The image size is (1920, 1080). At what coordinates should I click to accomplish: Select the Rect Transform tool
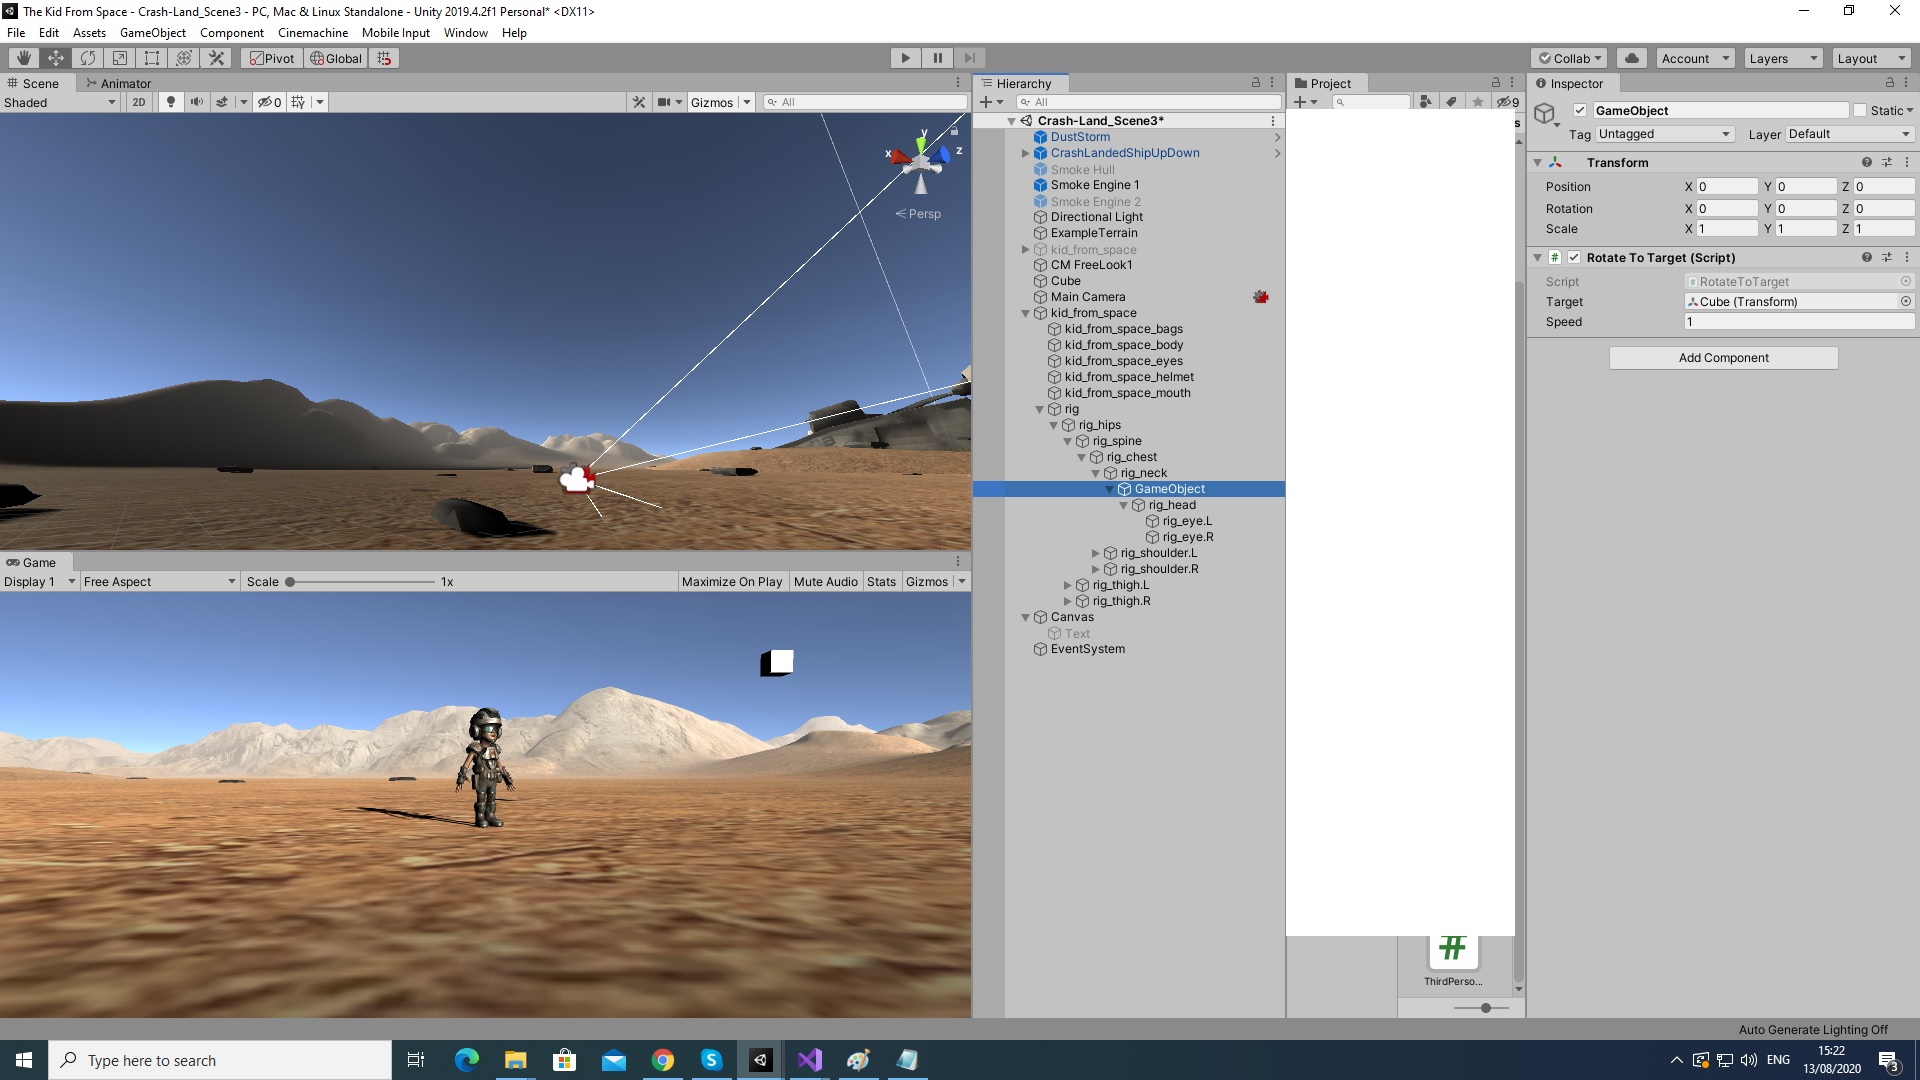click(x=151, y=57)
